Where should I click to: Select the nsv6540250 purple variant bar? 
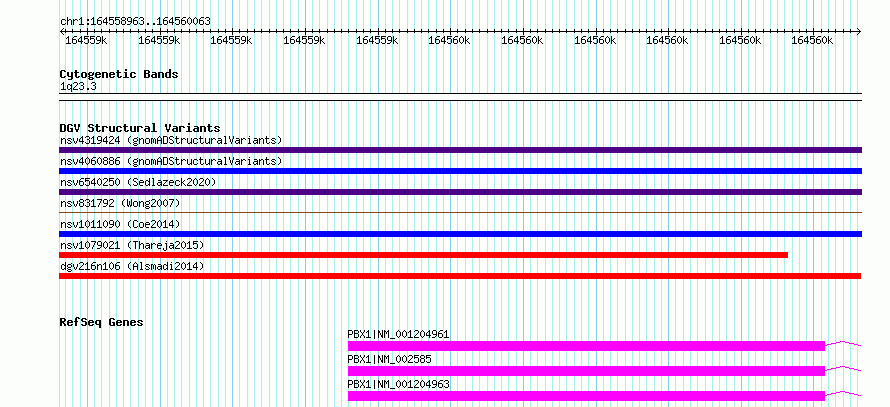460,192
